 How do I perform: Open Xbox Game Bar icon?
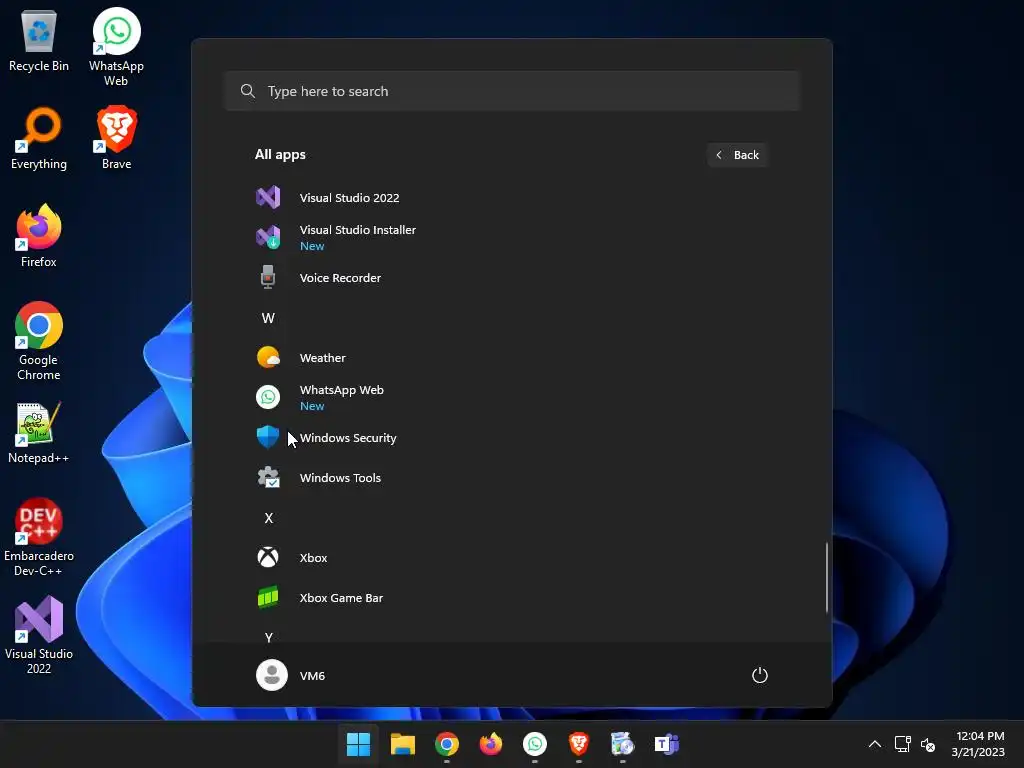pos(268,598)
